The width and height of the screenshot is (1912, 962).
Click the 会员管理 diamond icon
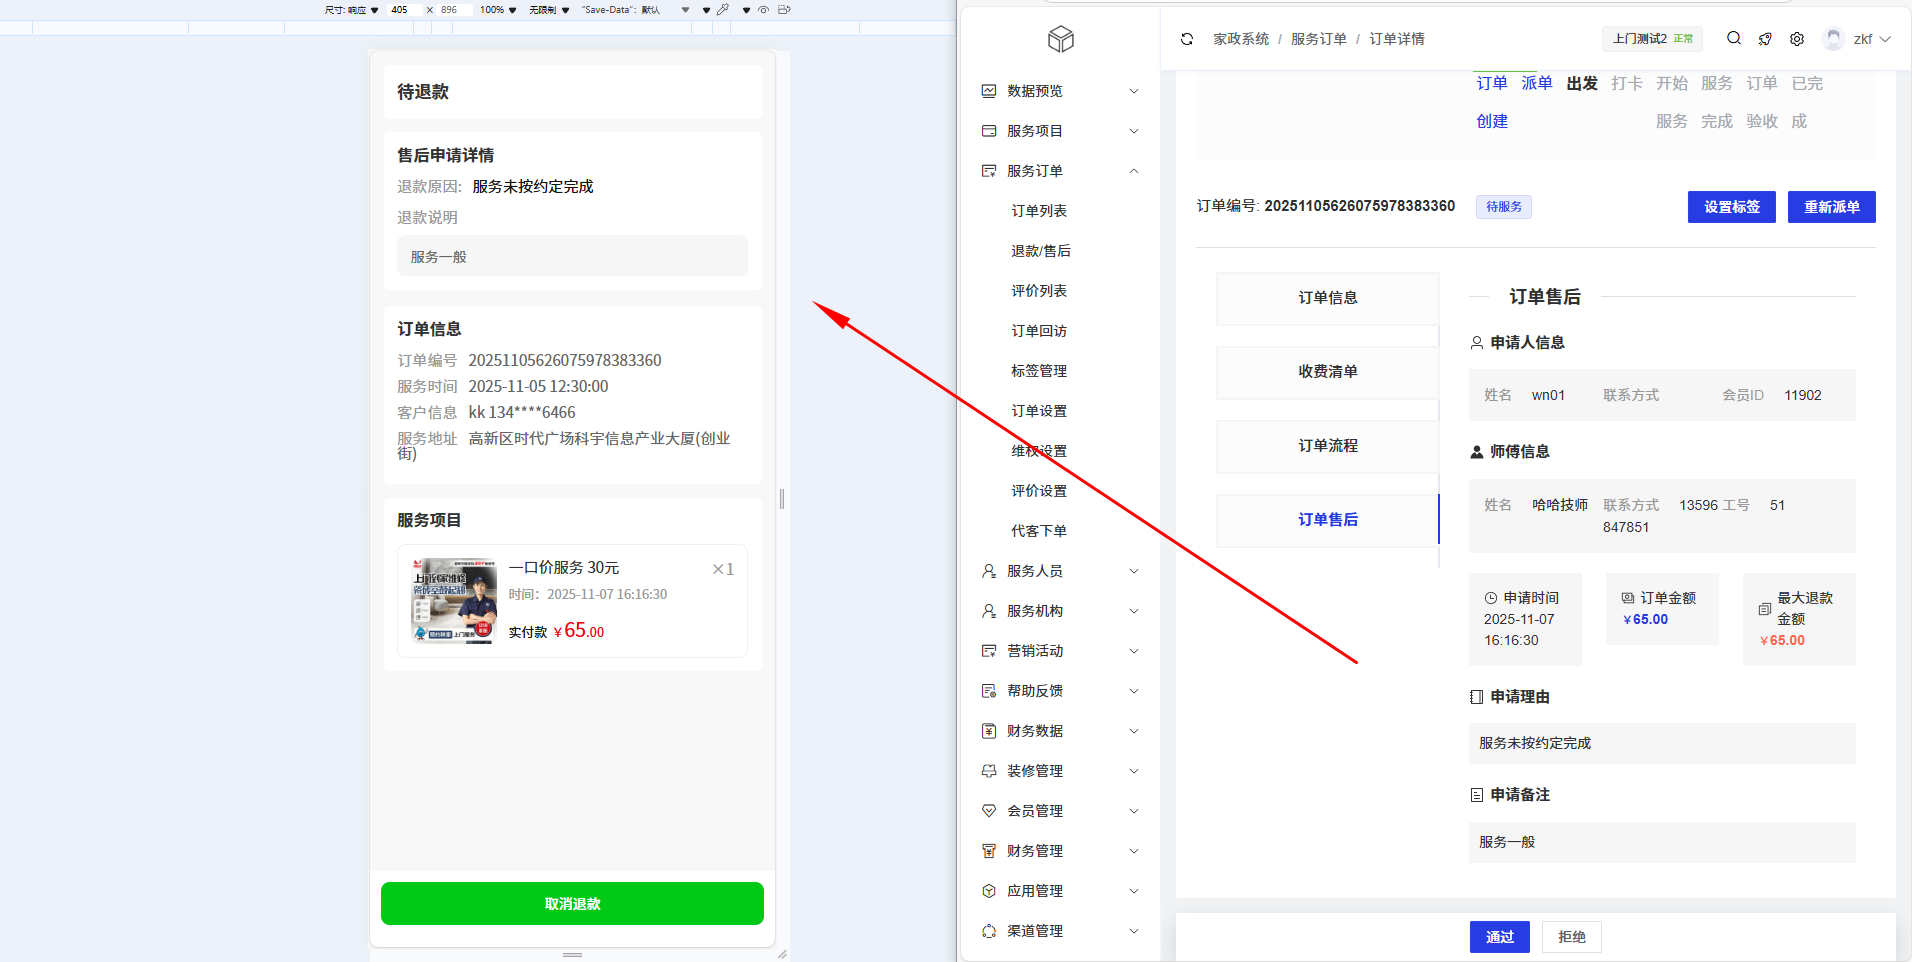click(x=989, y=811)
